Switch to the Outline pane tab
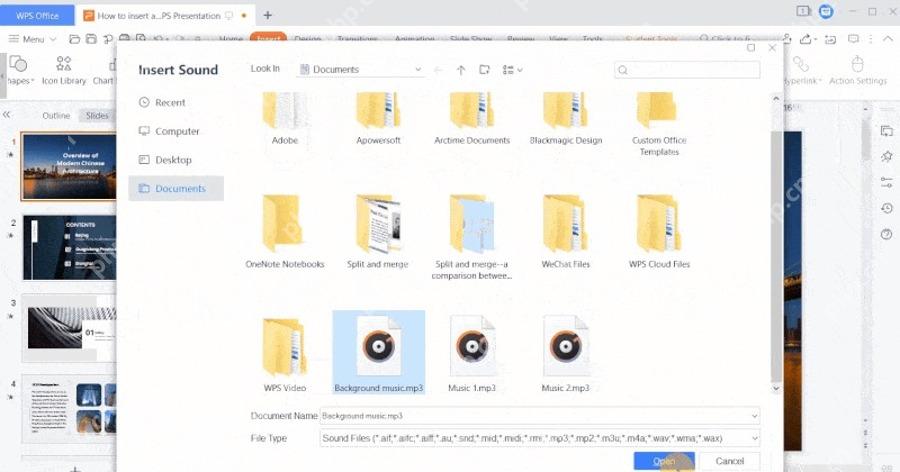Image resolution: width=900 pixels, height=472 pixels. coord(56,115)
